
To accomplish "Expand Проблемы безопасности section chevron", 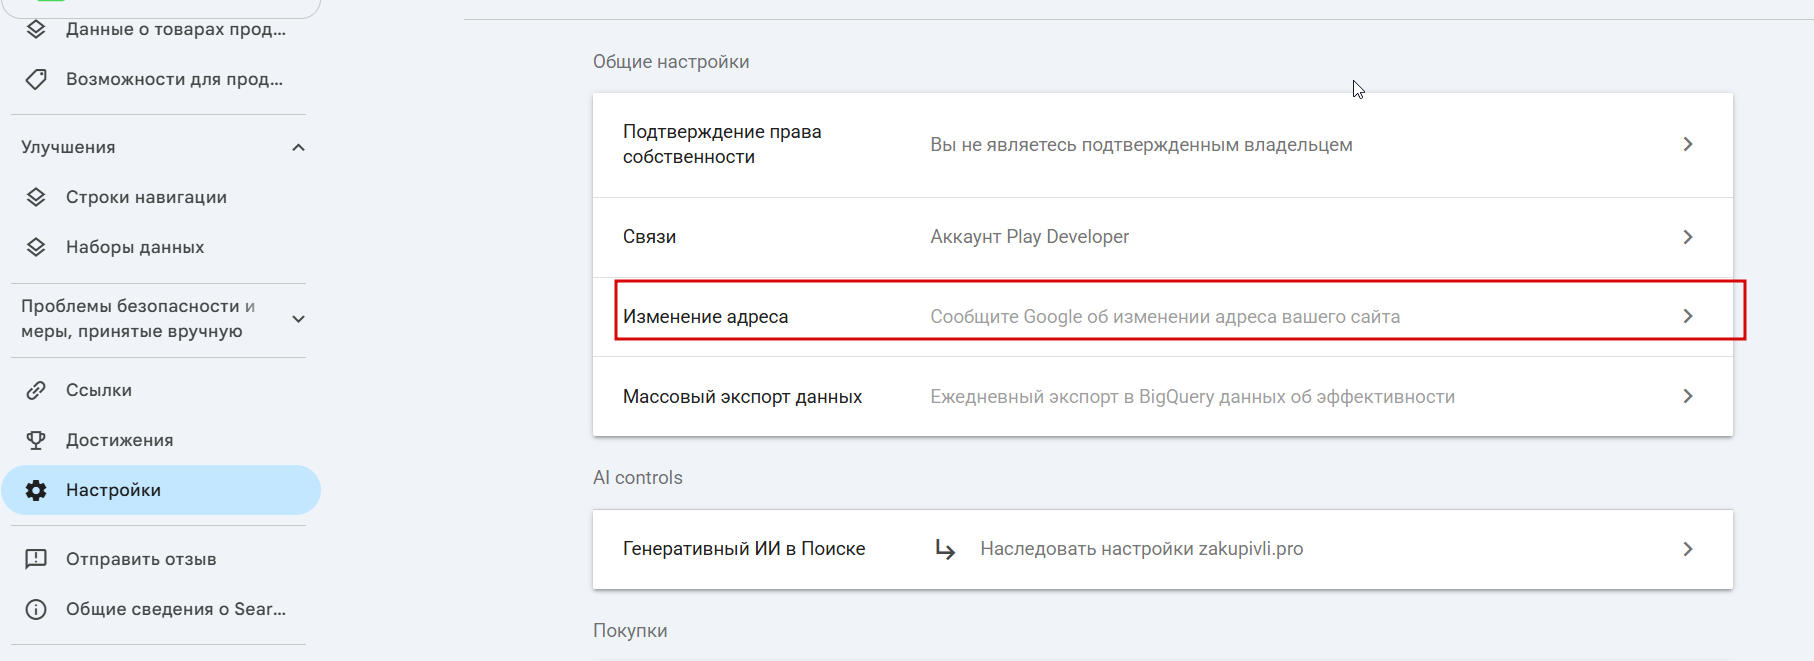I will [x=298, y=319].
